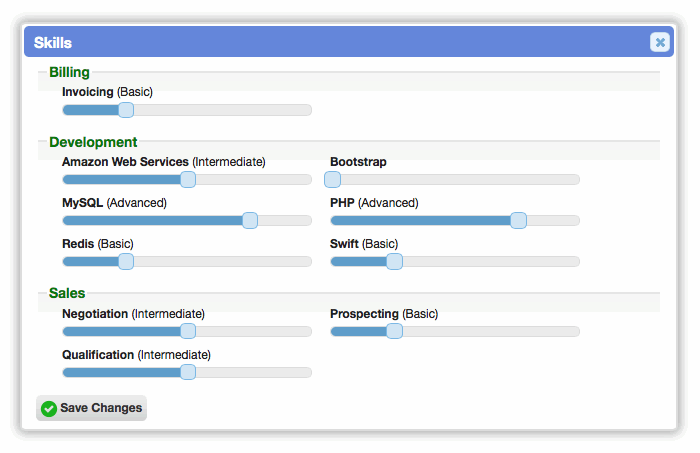Click the Sales section heading
The width and height of the screenshot is (700, 453).
click(67, 293)
